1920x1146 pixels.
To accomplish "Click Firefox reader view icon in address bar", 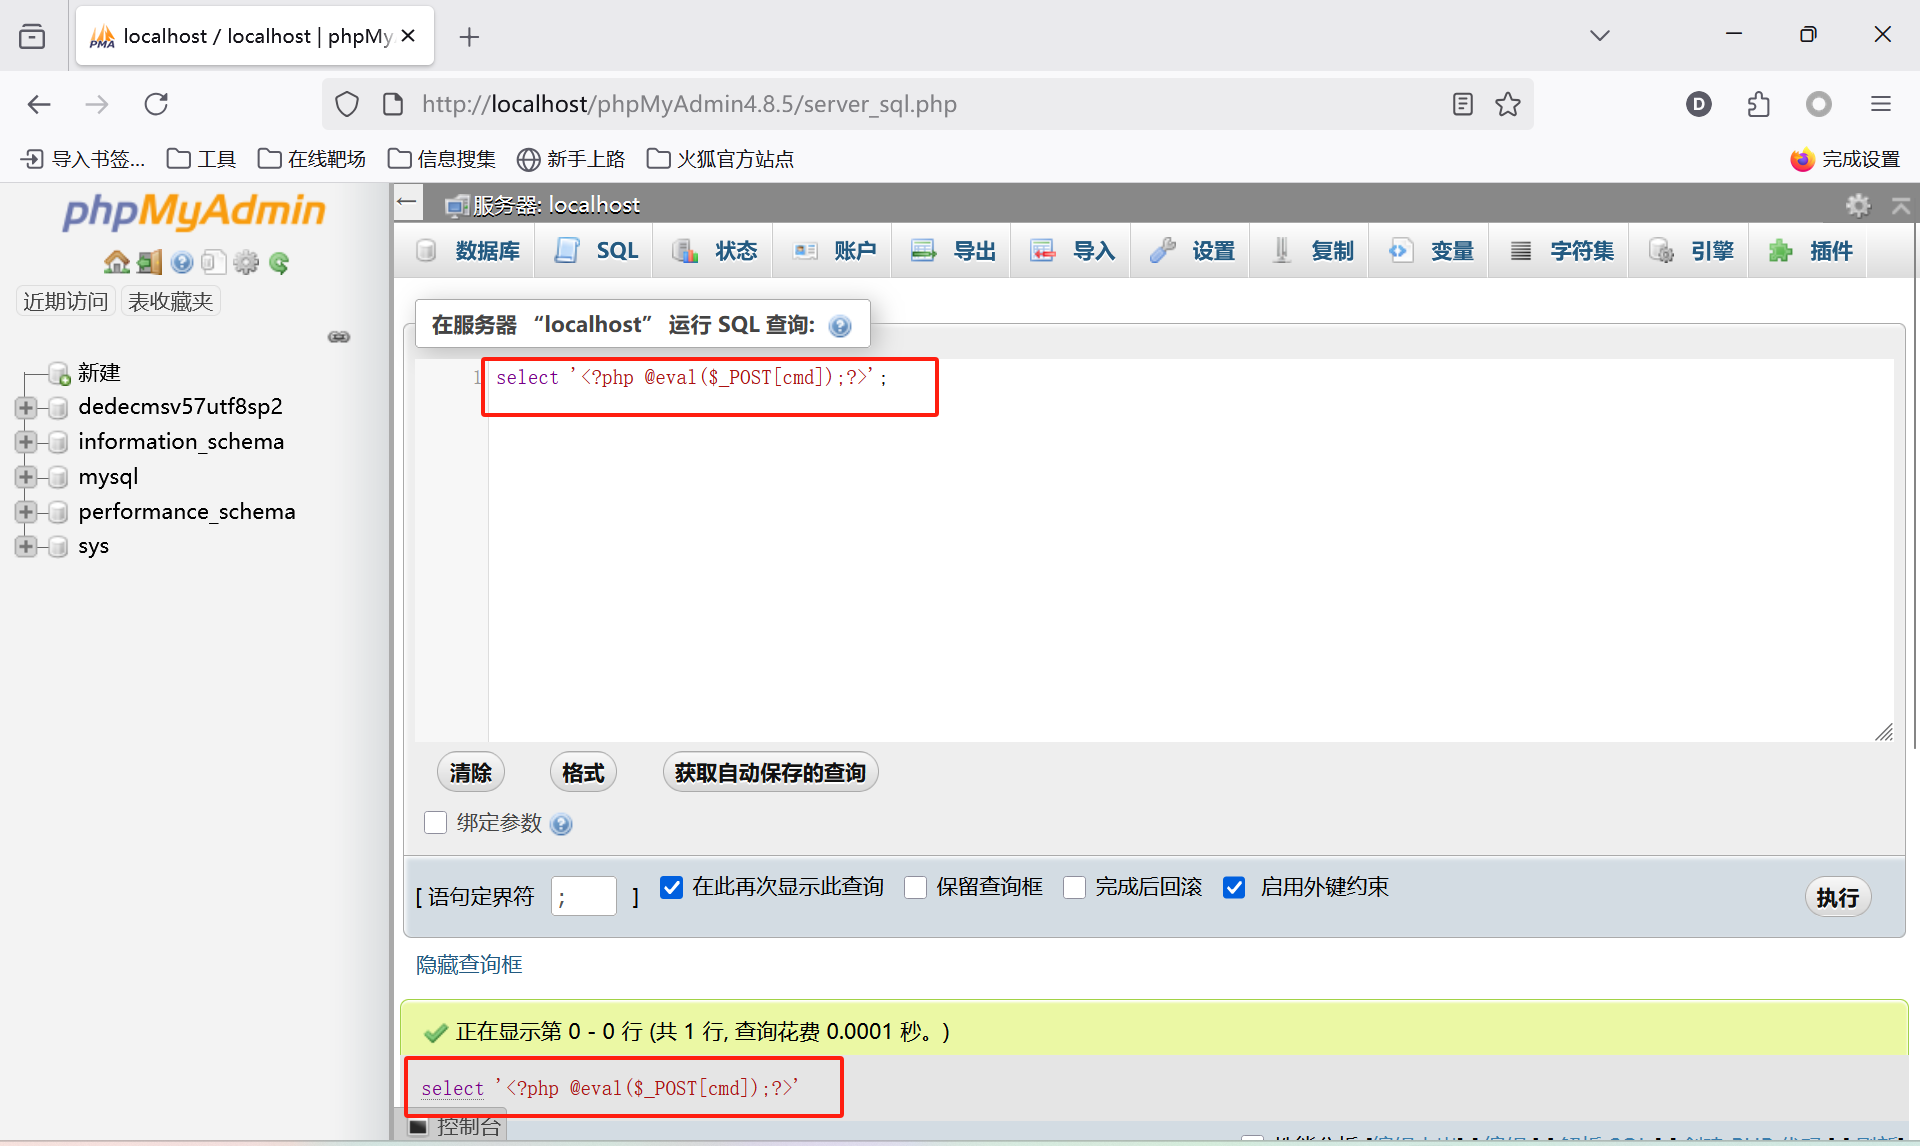I will click(1463, 104).
